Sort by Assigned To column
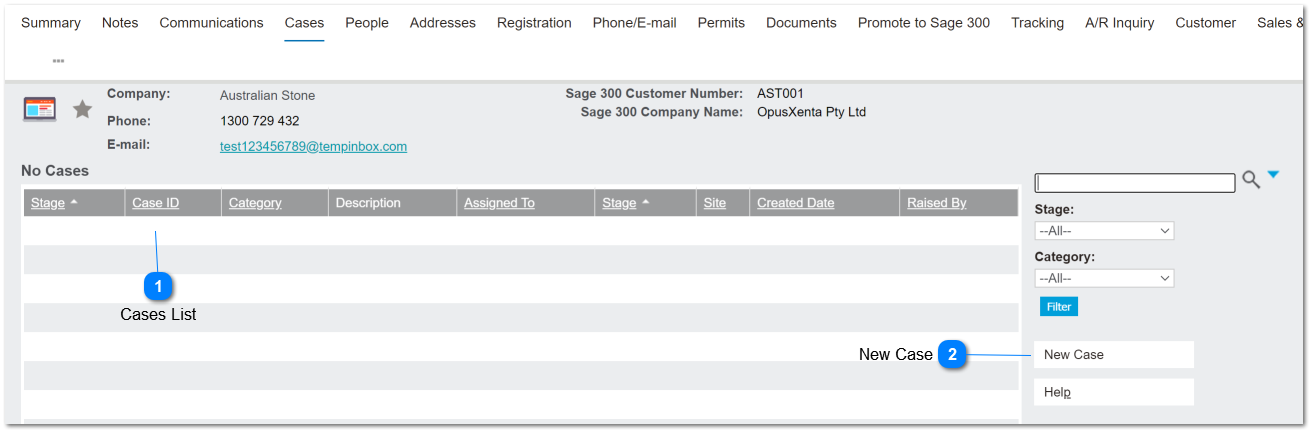The height and width of the screenshot is (433, 1312). (x=499, y=203)
